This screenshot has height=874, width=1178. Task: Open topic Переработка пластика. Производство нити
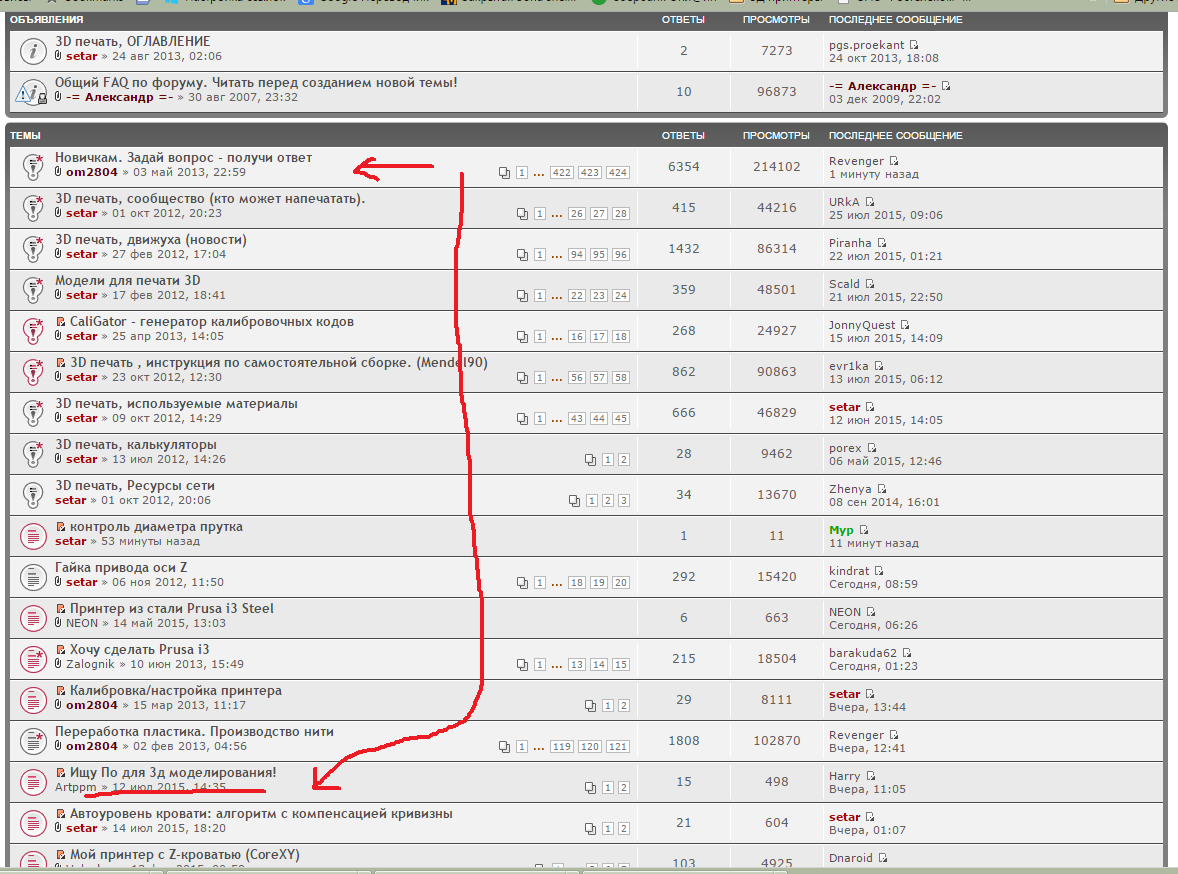click(x=194, y=732)
